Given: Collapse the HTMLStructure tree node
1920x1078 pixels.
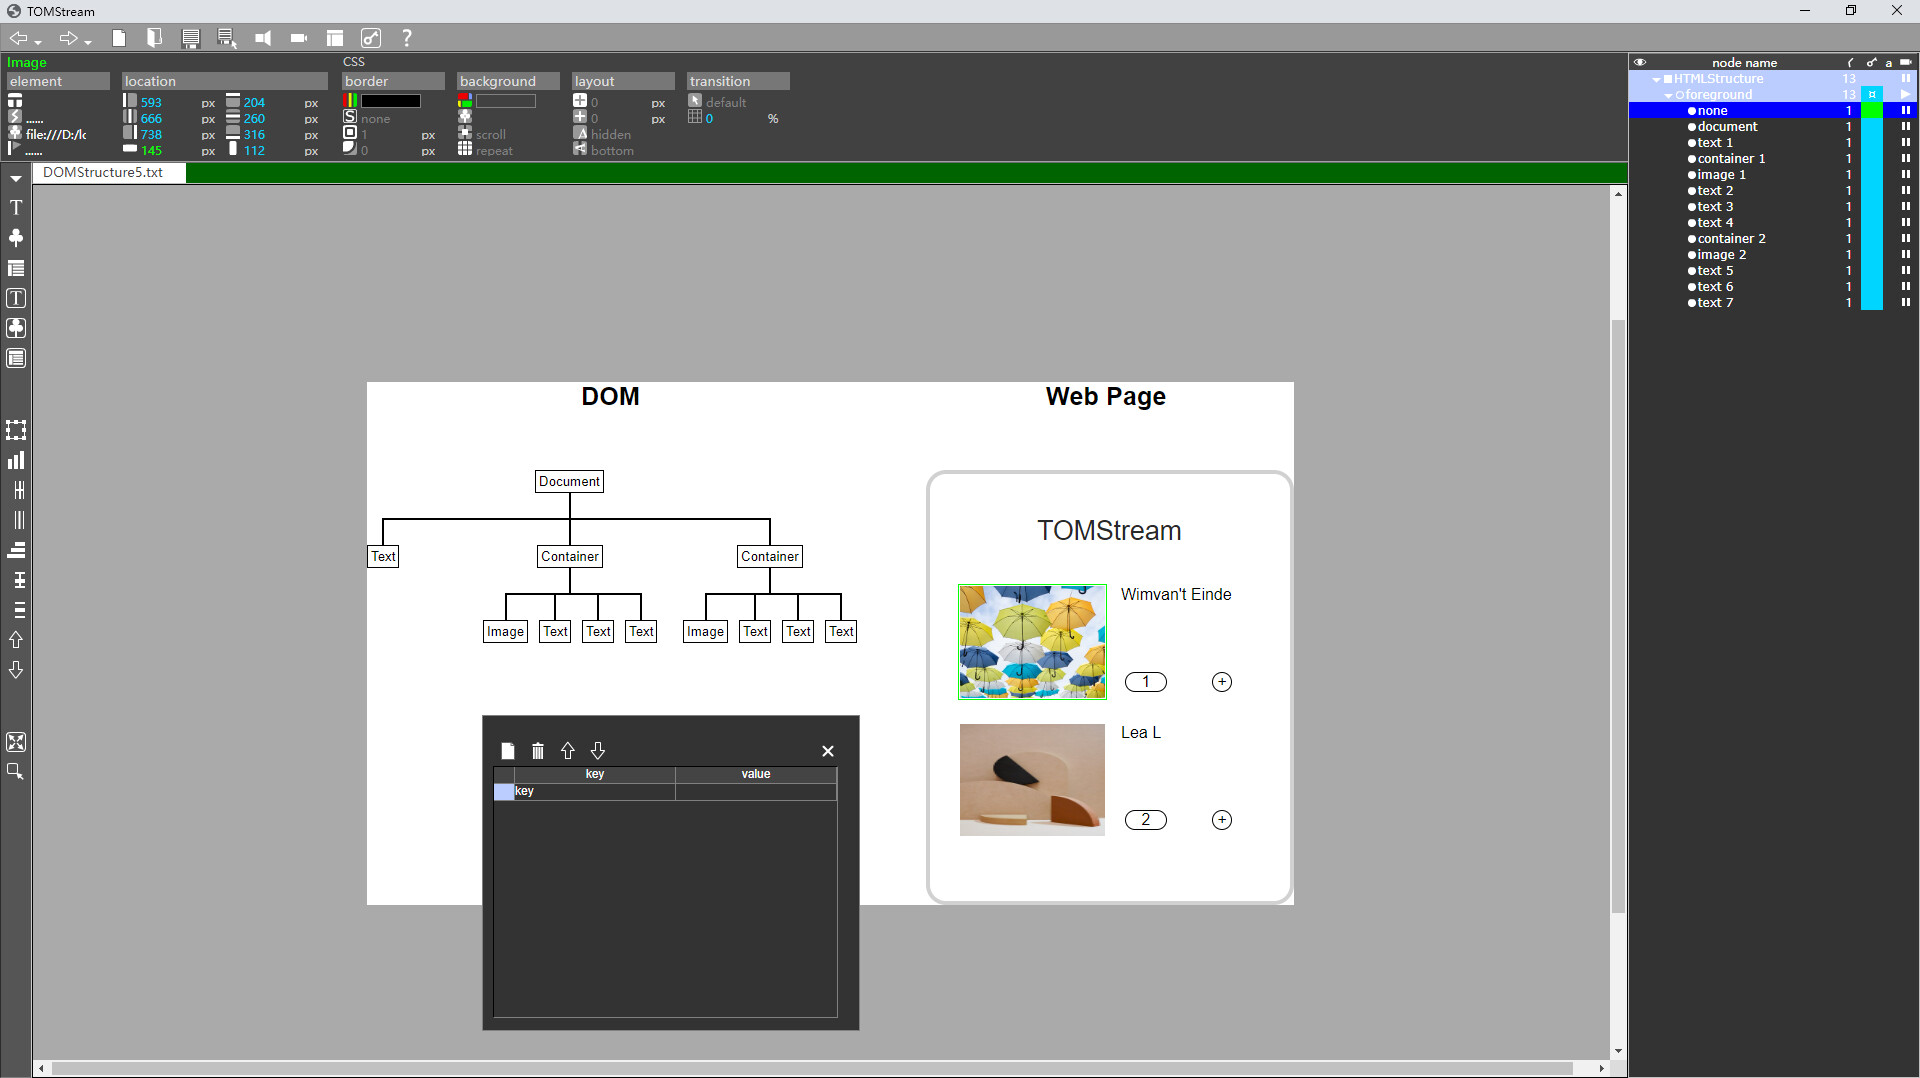Looking at the screenshot, I should pyautogui.click(x=1657, y=78).
